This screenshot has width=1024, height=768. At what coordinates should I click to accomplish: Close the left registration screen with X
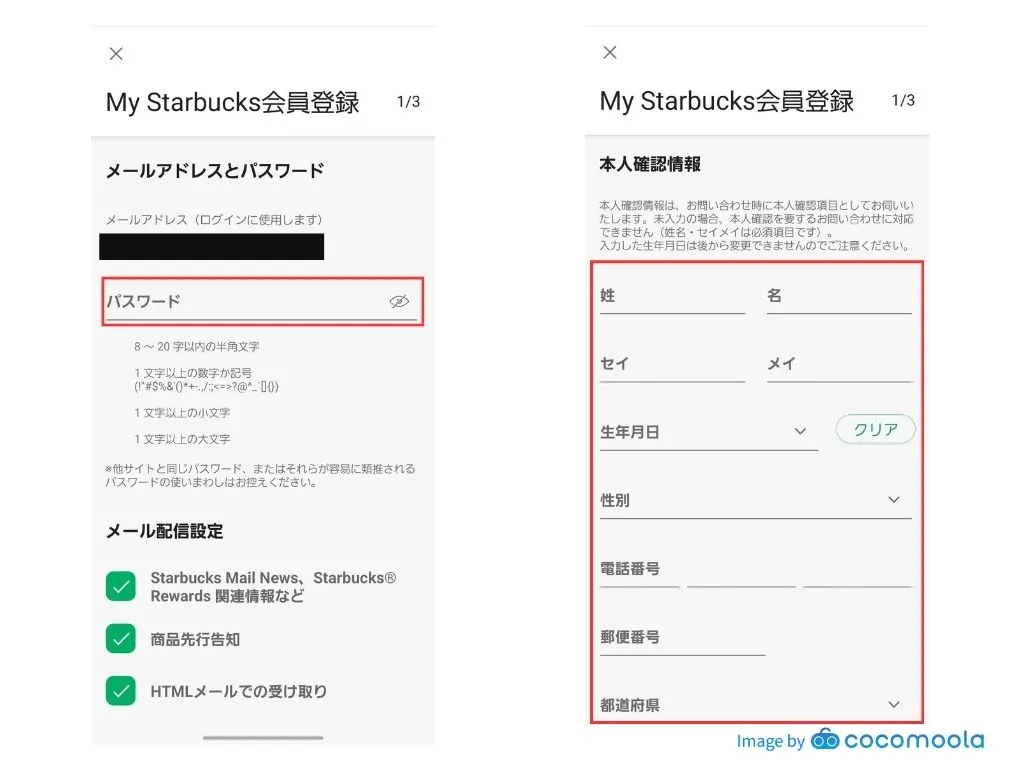pos(116,54)
